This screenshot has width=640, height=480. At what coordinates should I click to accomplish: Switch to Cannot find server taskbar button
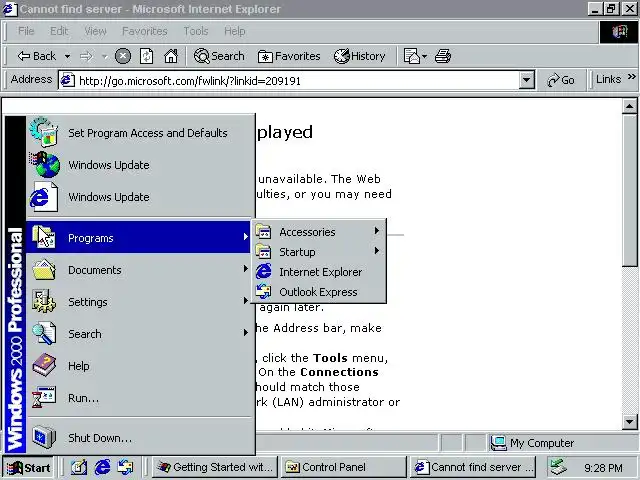tap(473, 467)
